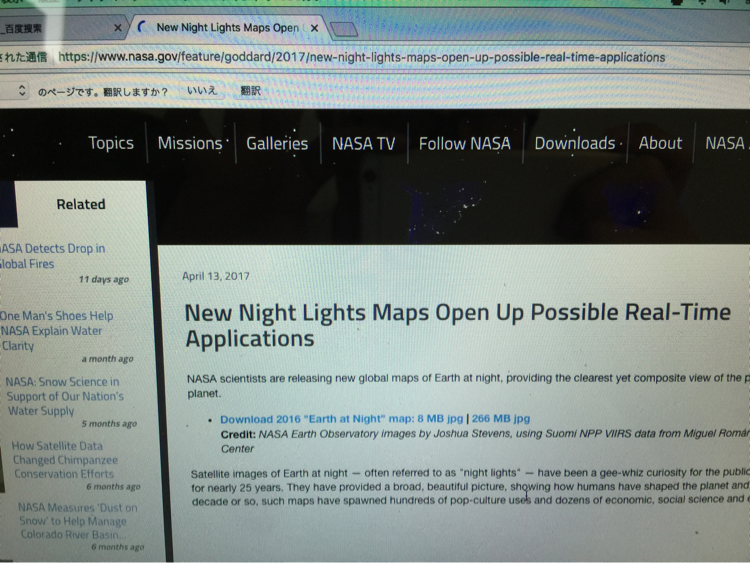This screenshot has width=750, height=563.
Task: Open the Galleries menu
Action: tap(277, 144)
